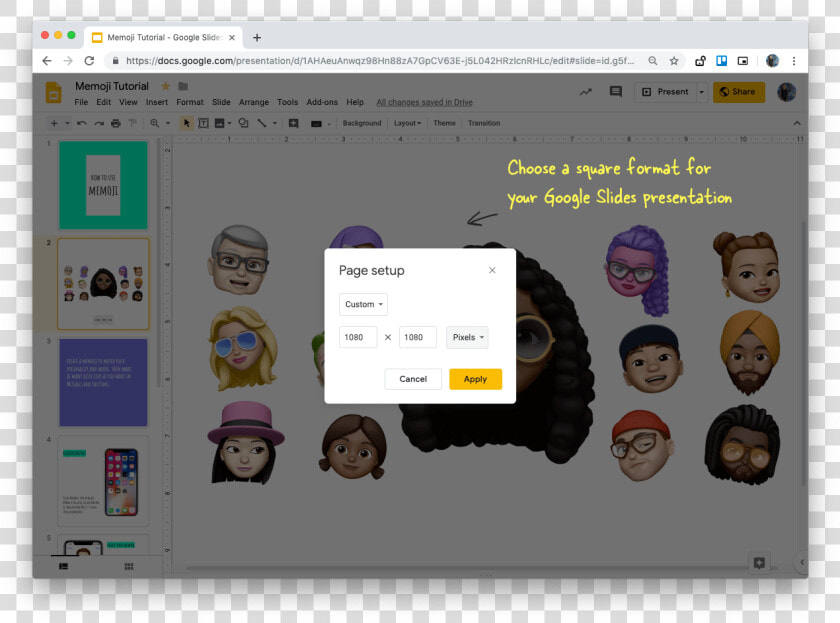Collapse the menus with the chevron
Viewport: 840px width, 623px height.
coord(797,123)
